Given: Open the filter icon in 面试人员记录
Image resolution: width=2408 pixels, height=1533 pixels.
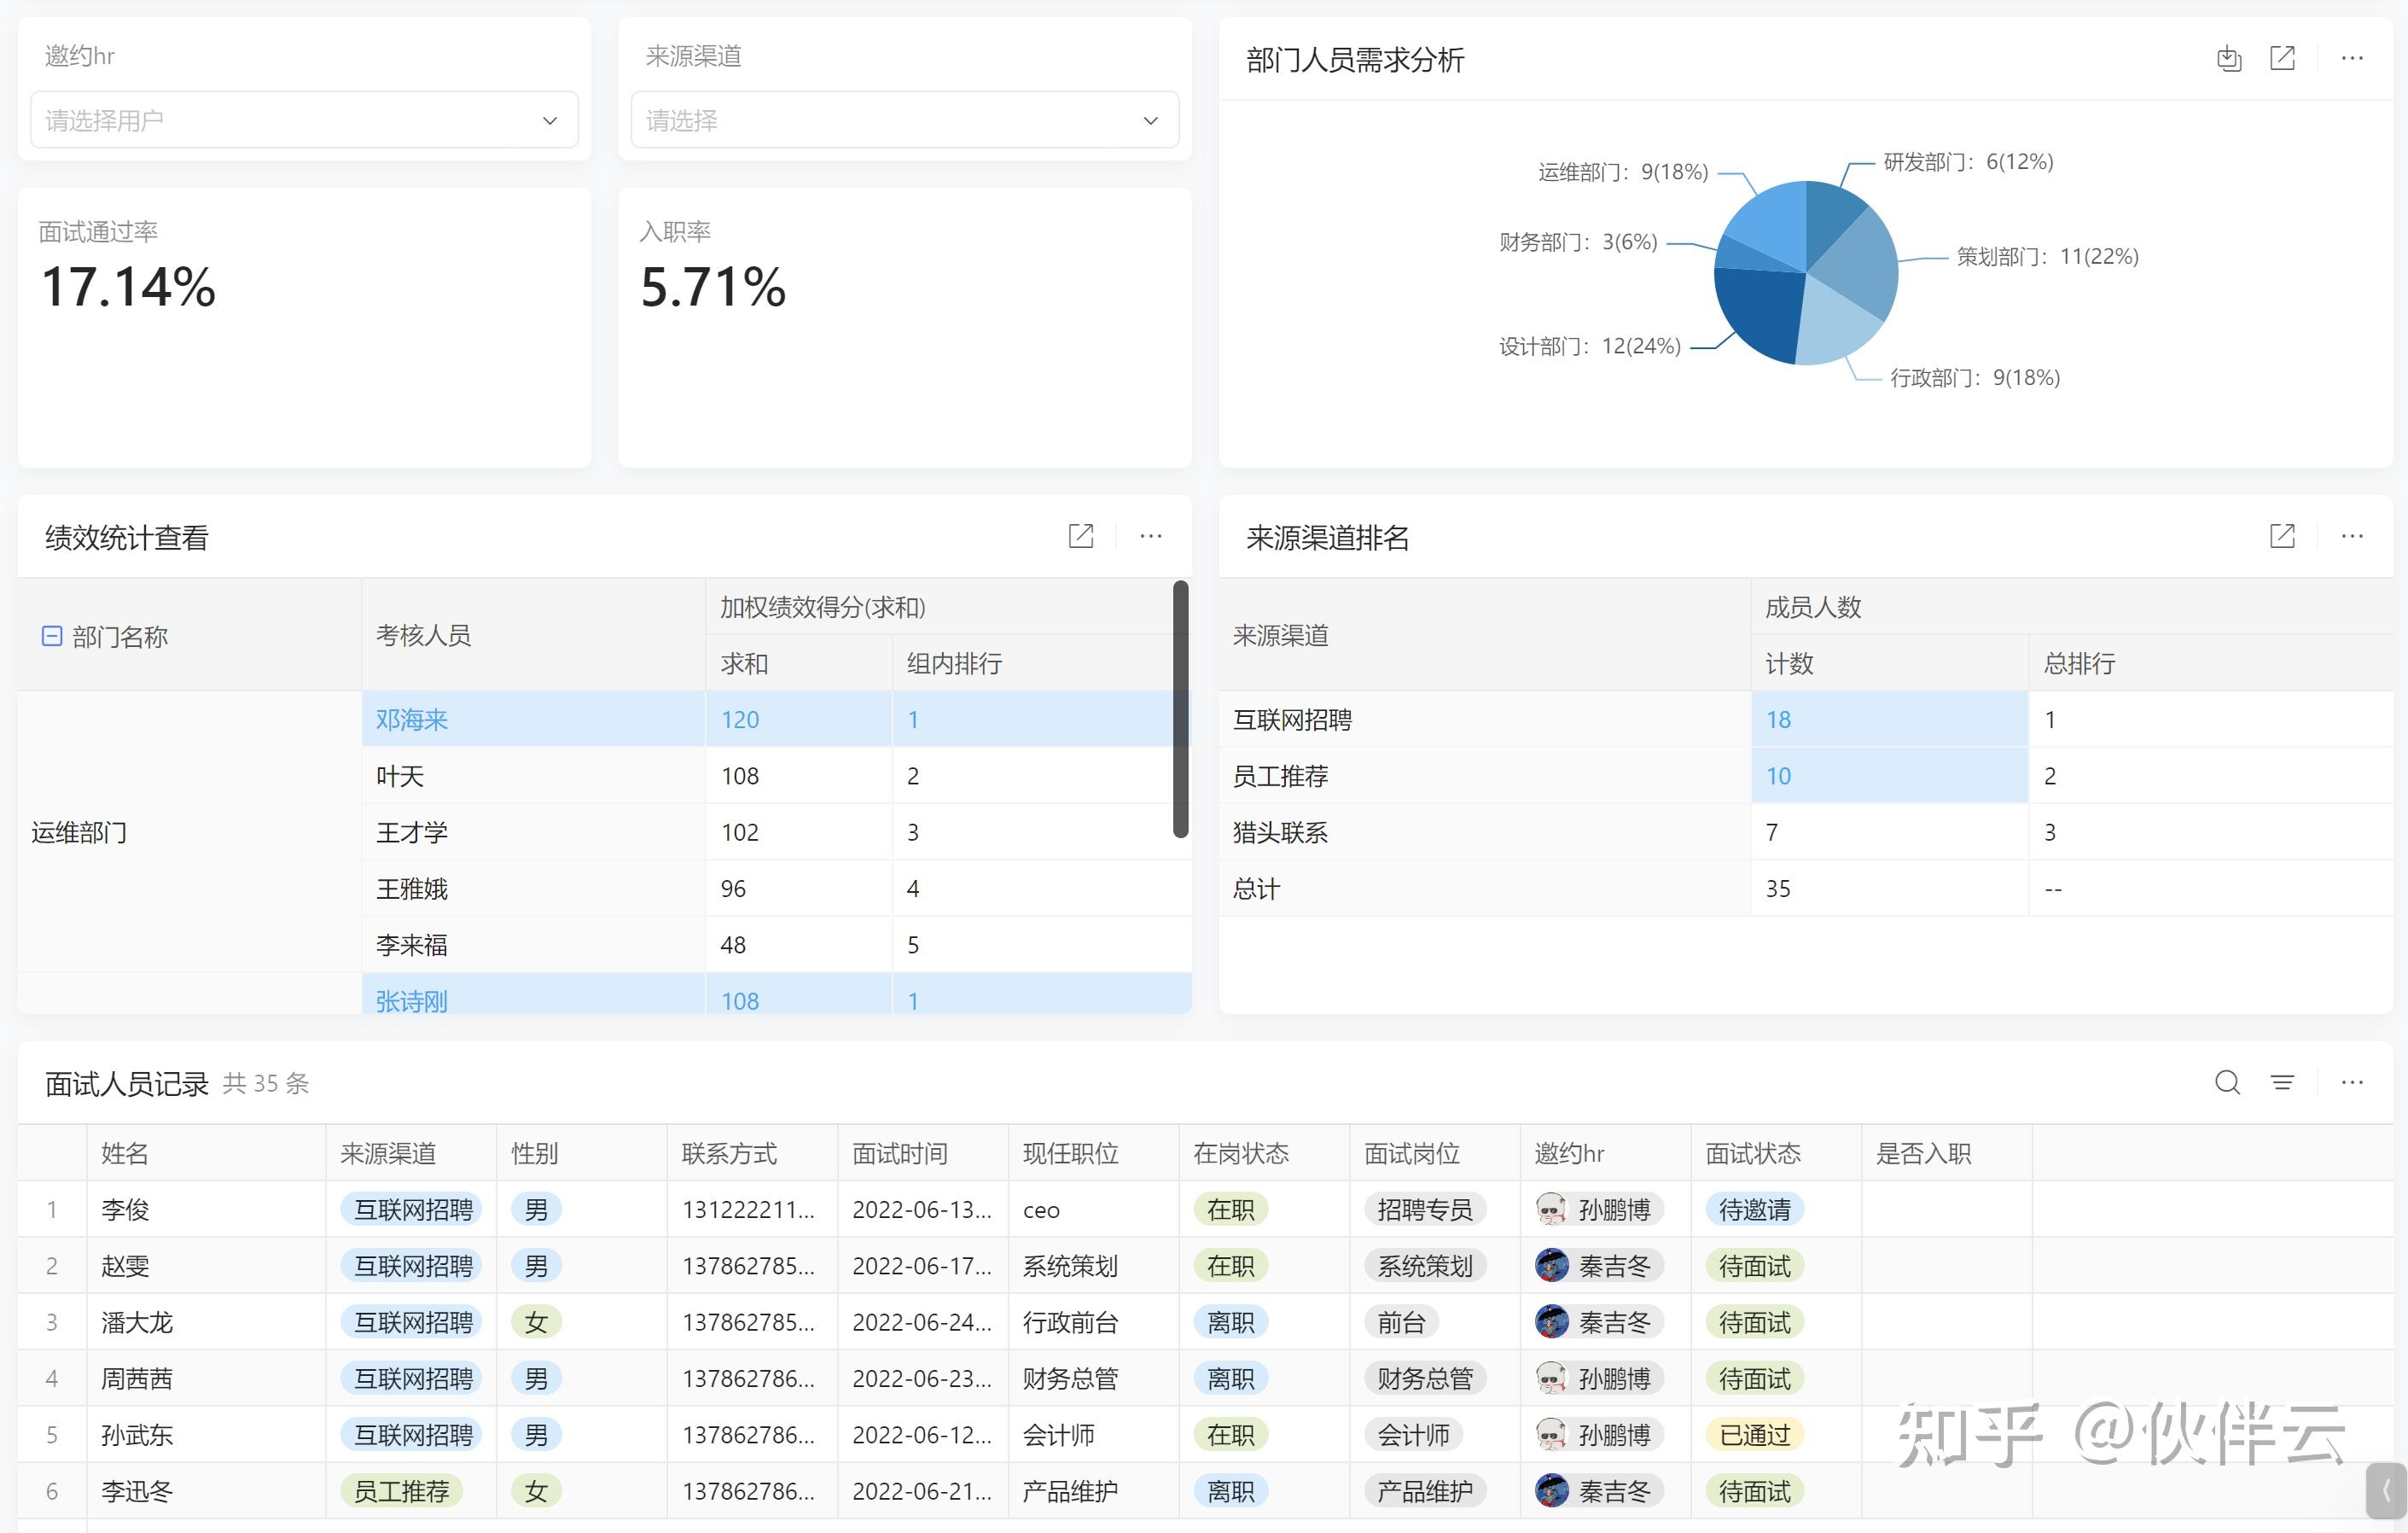Looking at the screenshot, I should [2282, 1082].
